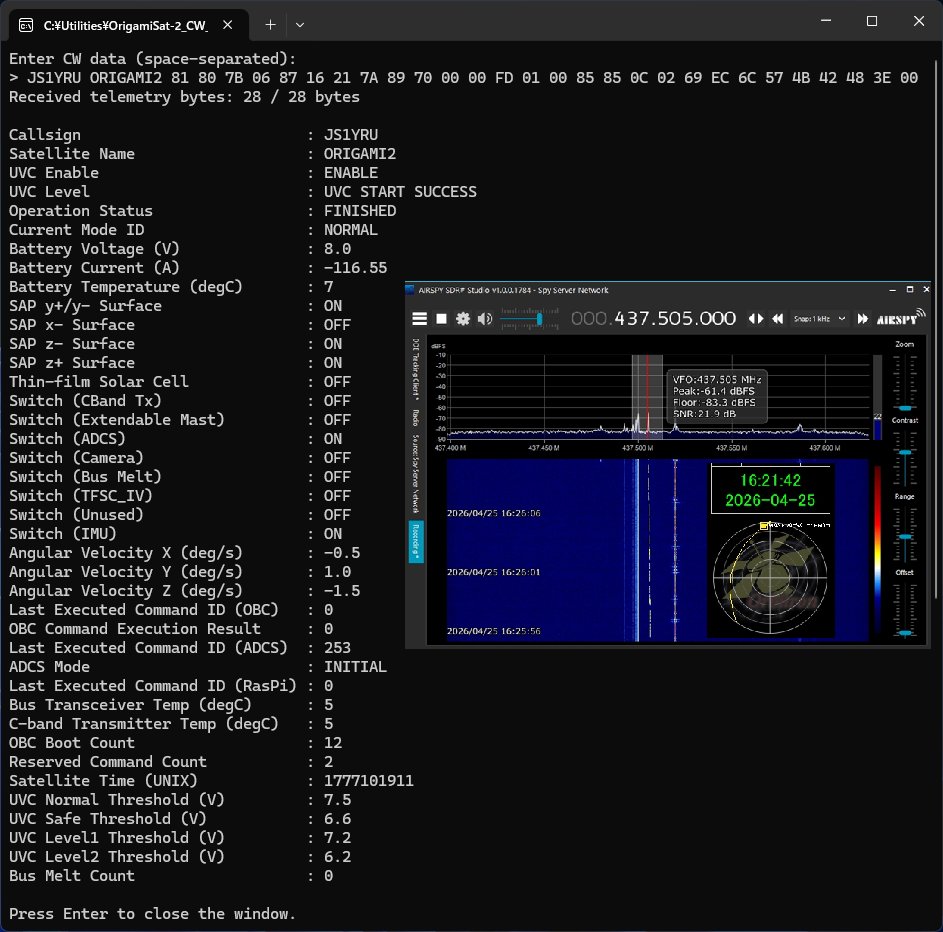The image size is (943, 932).
Task: Click the 437.550 M frequency axis label
Action: (731, 448)
